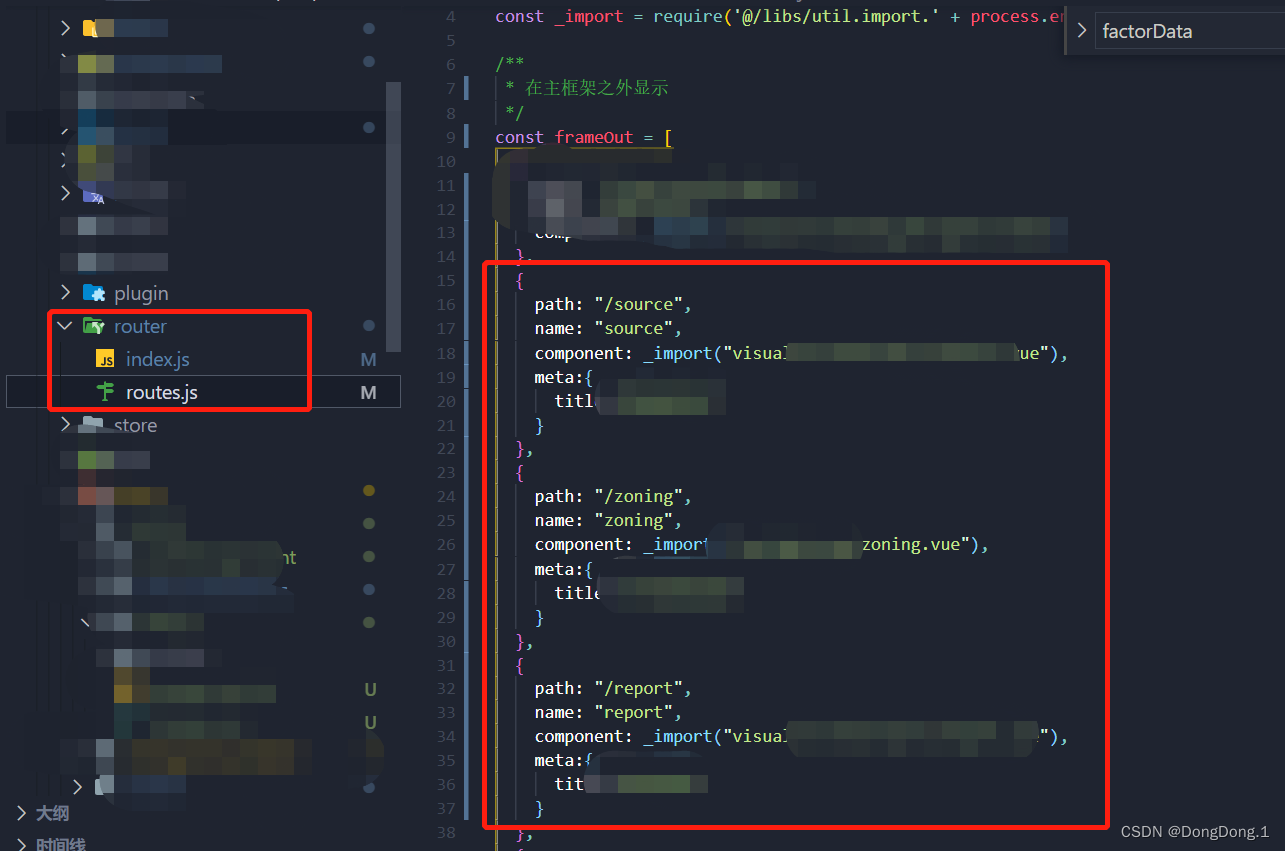1285x851 pixels.
Task: Select the routes.js file
Action: tap(161, 392)
